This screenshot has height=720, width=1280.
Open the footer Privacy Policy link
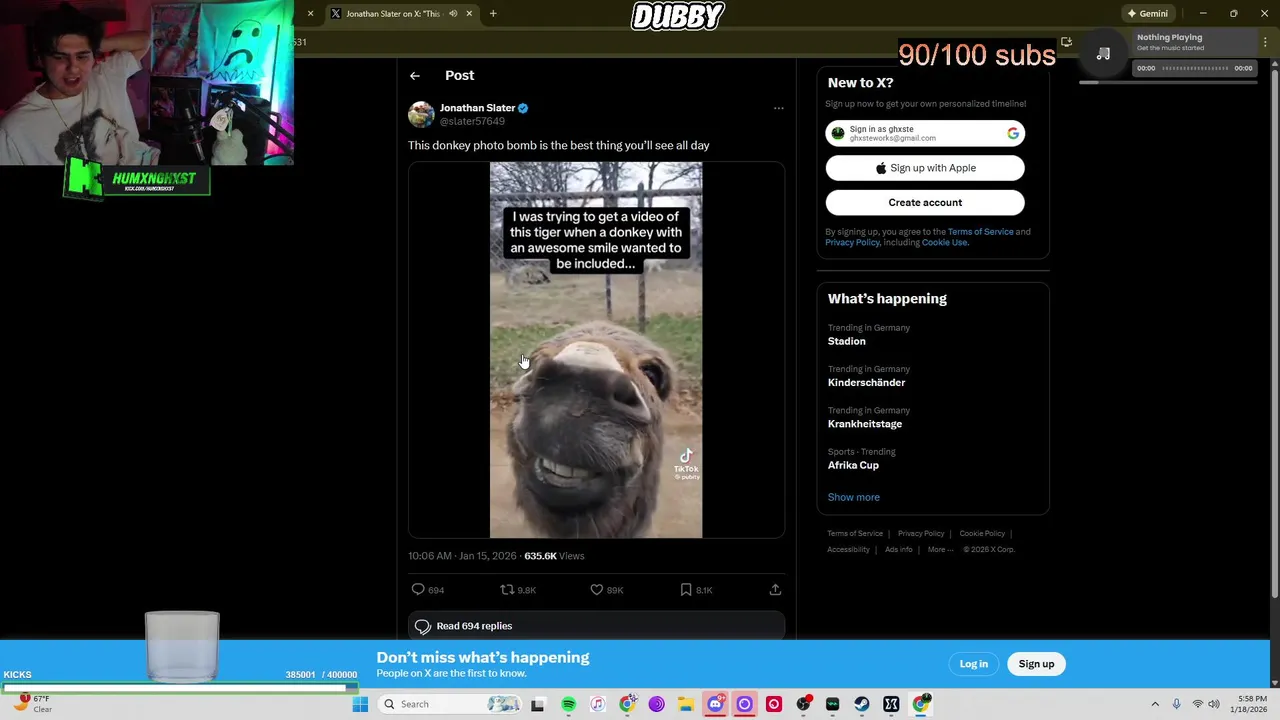[920, 534]
